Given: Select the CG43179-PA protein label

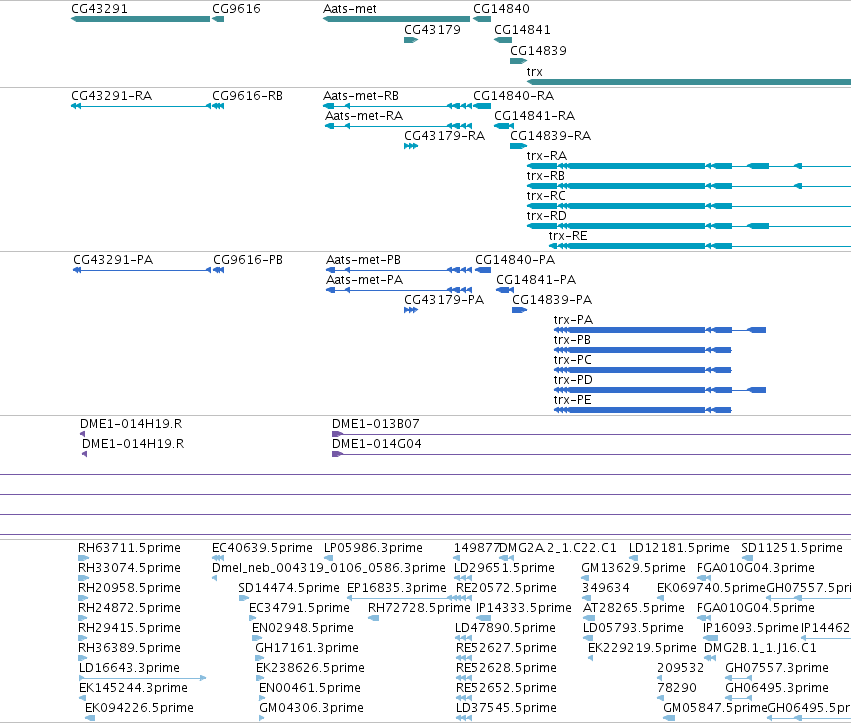Looking at the screenshot, I should coord(444,300).
